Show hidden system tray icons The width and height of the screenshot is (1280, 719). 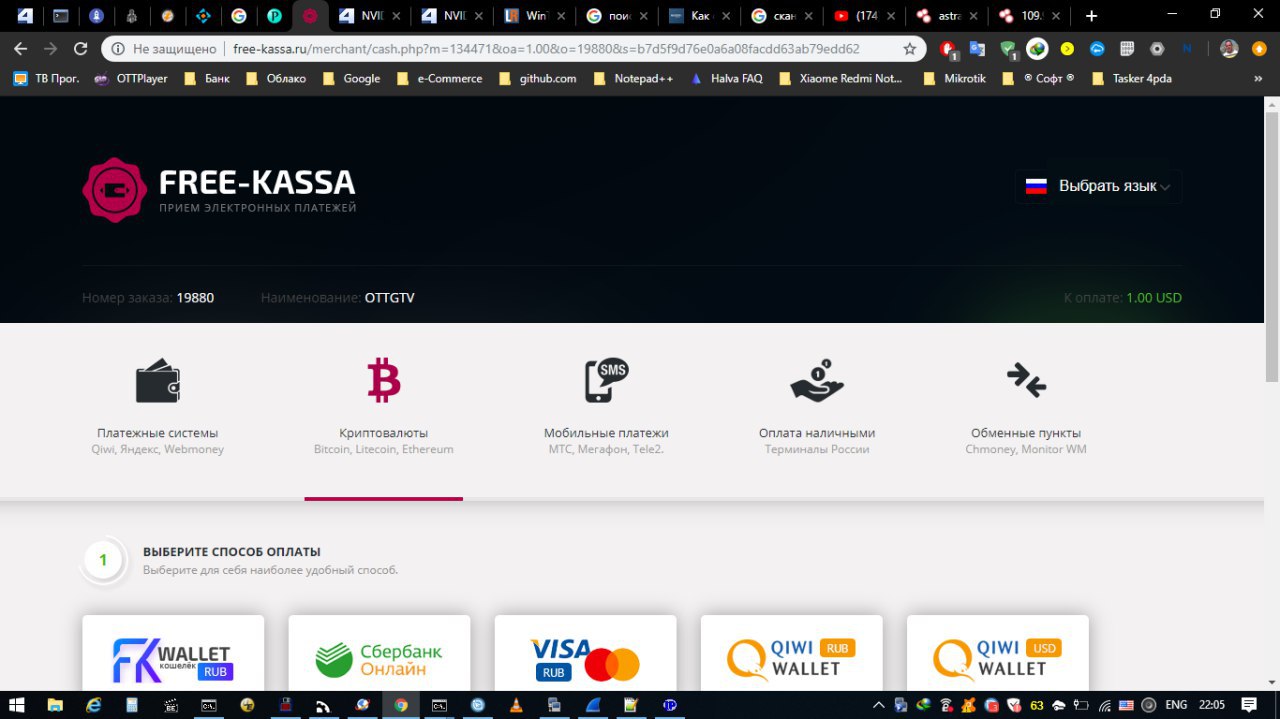click(x=879, y=705)
